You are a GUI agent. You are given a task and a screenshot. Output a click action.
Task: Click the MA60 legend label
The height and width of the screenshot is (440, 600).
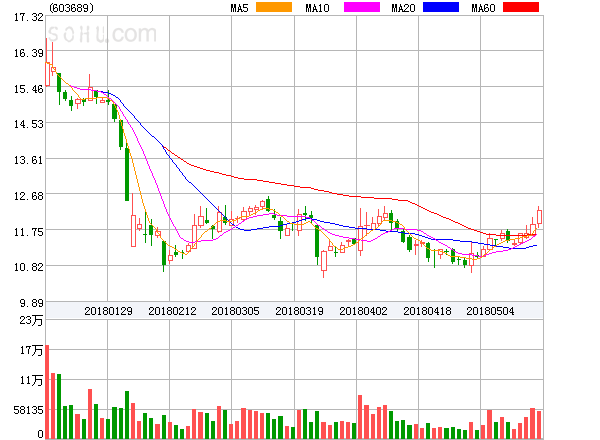coord(483,8)
